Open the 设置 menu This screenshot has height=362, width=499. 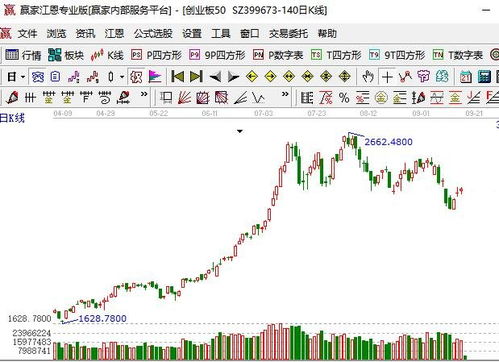(x=192, y=34)
